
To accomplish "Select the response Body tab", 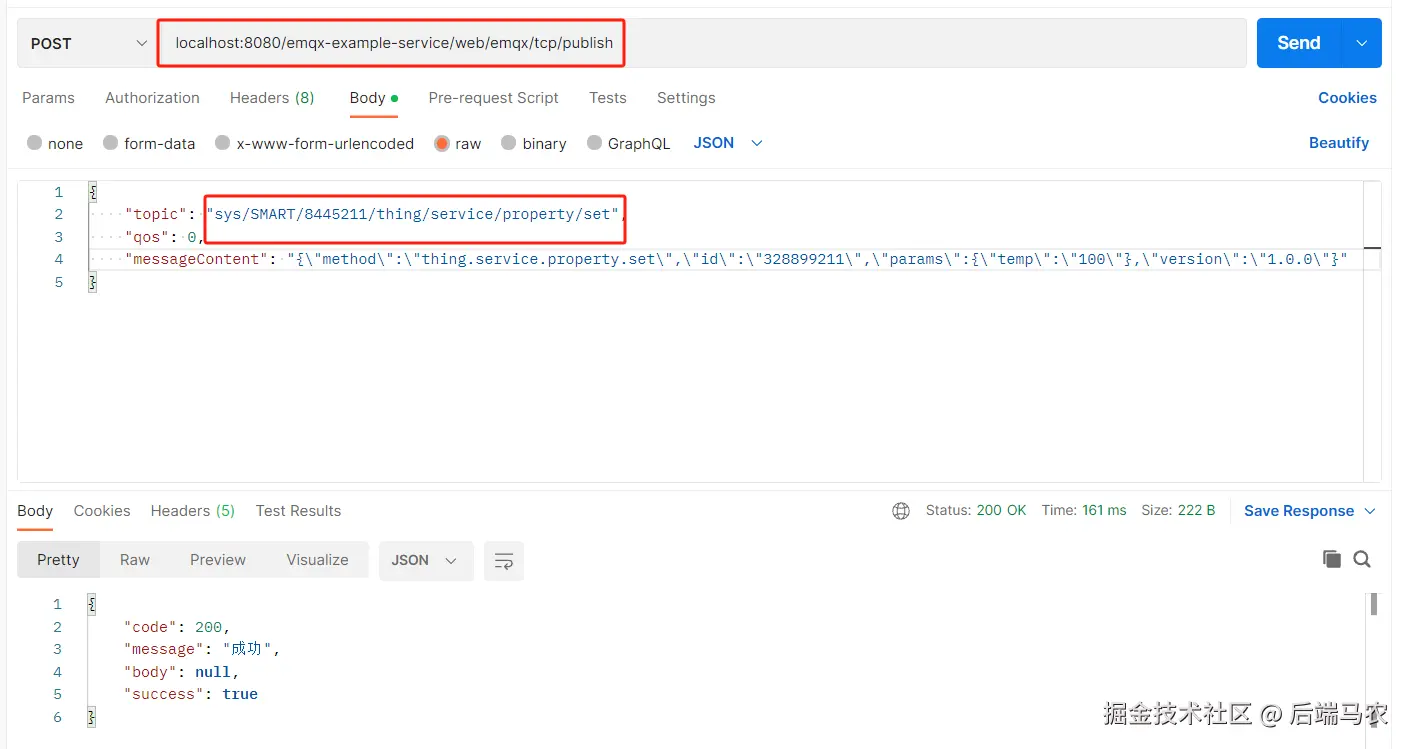I will pyautogui.click(x=35, y=511).
